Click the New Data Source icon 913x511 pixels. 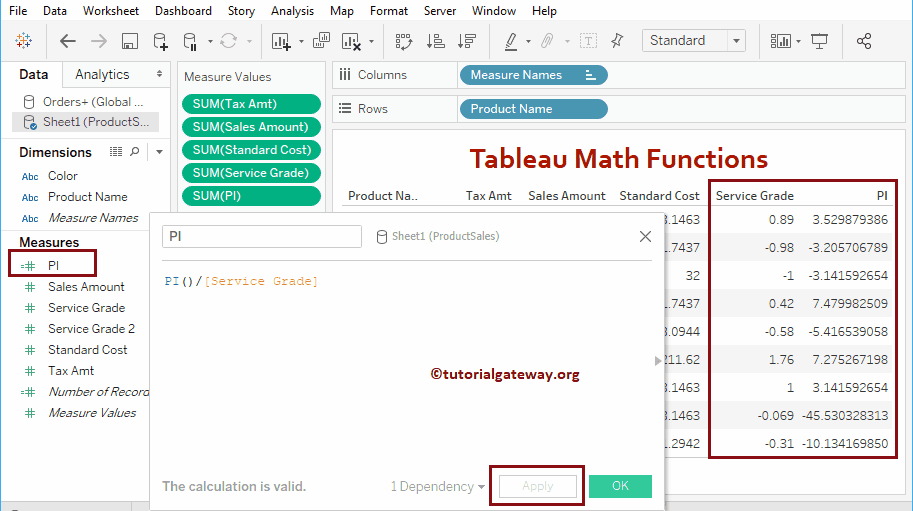pos(160,41)
